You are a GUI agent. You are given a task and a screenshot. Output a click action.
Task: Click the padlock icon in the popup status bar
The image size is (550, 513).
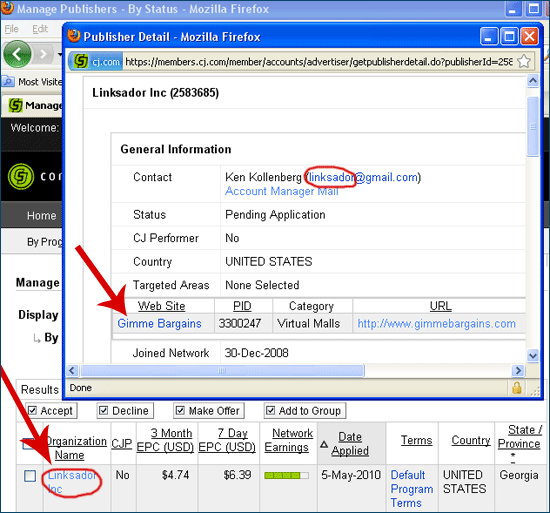pyautogui.click(x=516, y=388)
